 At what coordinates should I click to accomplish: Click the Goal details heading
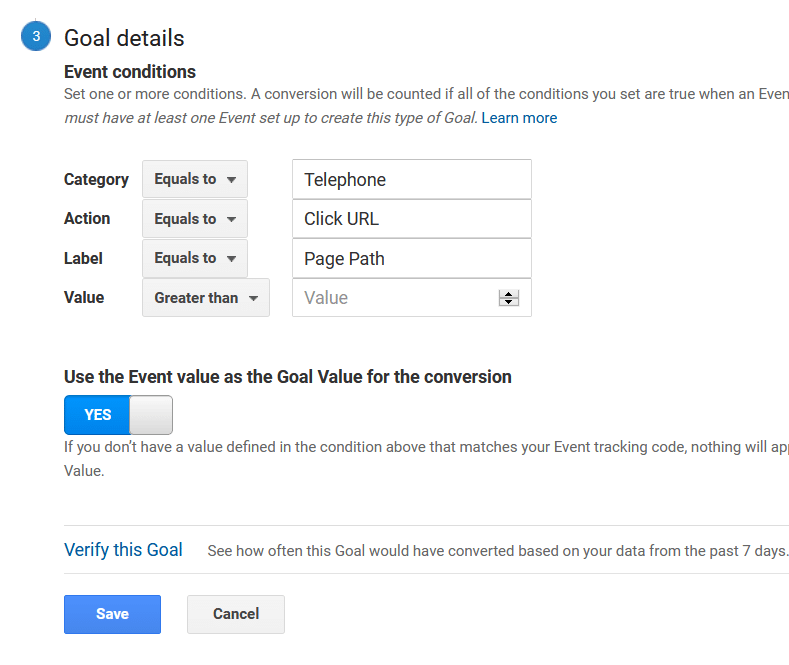pos(124,38)
